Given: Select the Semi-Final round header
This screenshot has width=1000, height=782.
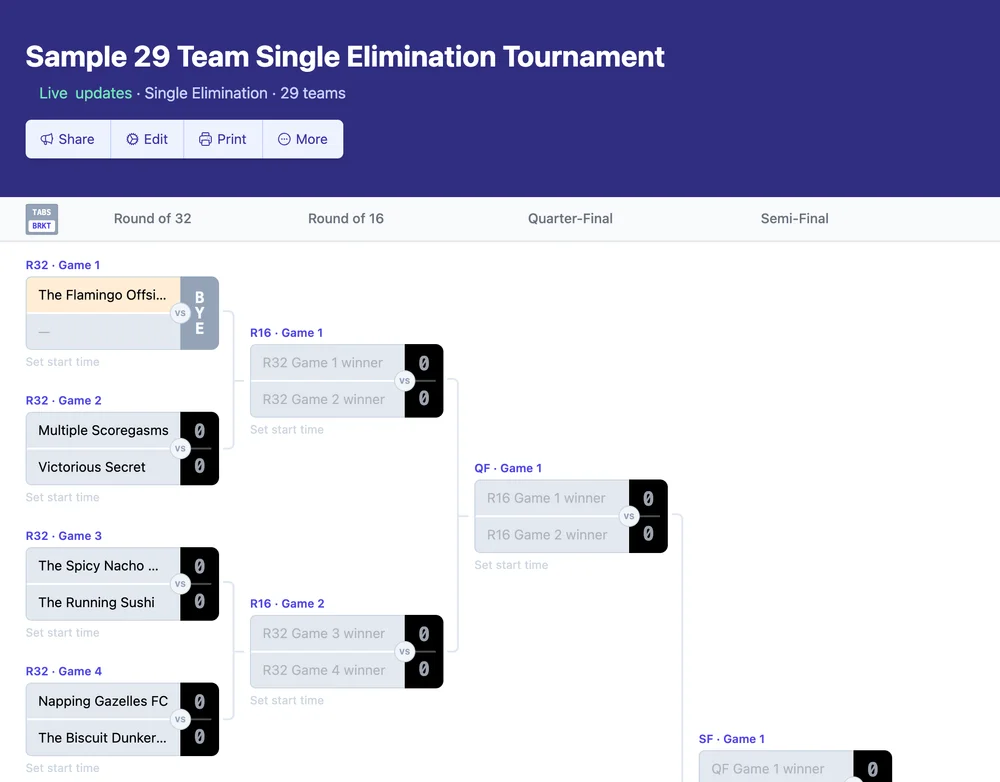Looking at the screenshot, I should click(x=793, y=218).
